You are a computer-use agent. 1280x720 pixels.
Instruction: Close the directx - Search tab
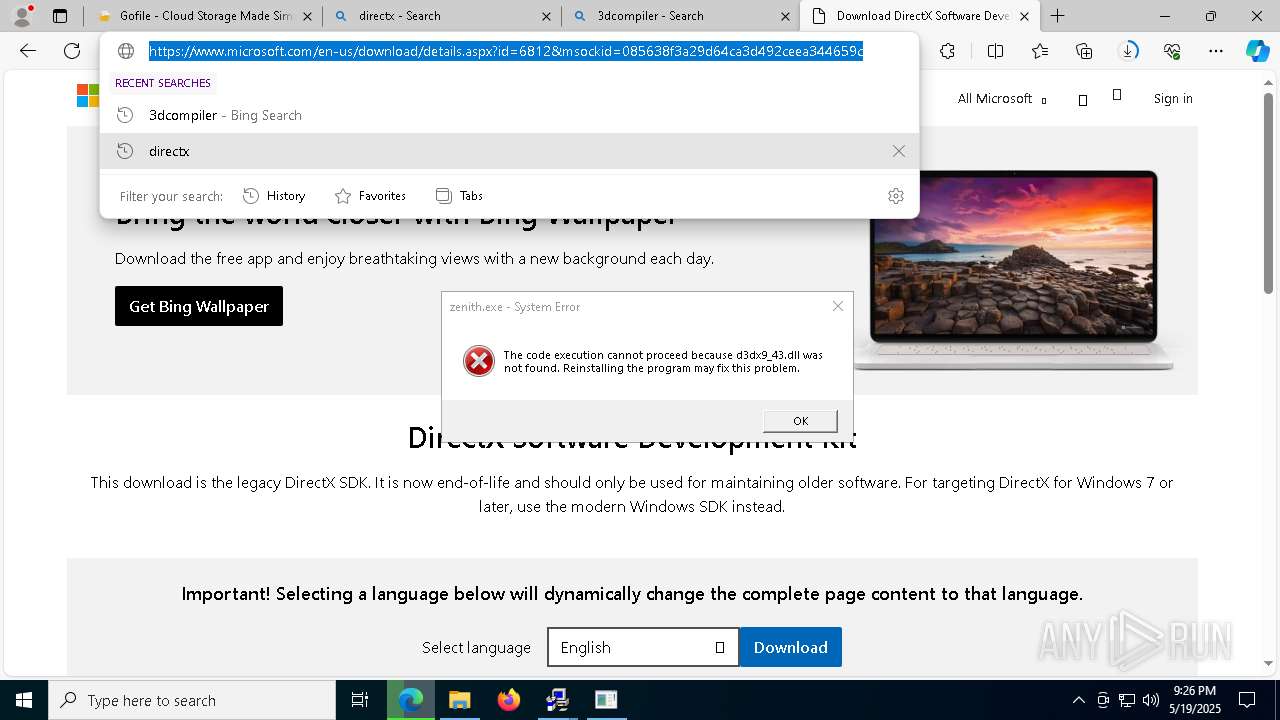pyautogui.click(x=546, y=16)
